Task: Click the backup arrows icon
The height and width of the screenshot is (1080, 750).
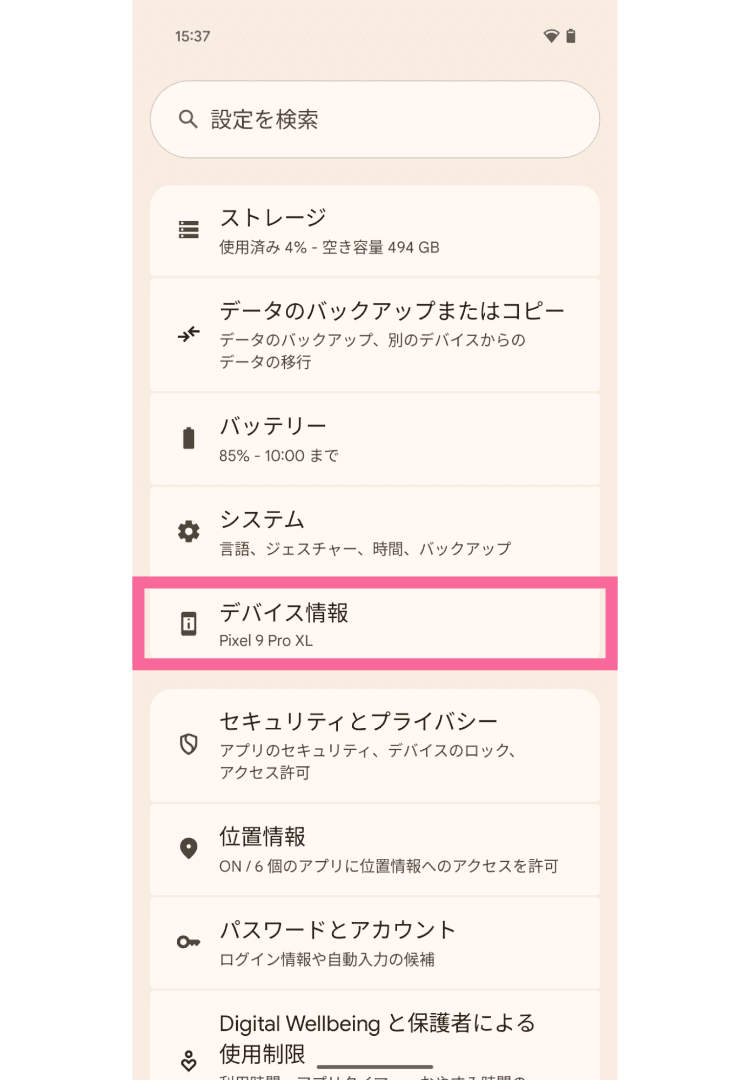Action: (x=188, y=334)
